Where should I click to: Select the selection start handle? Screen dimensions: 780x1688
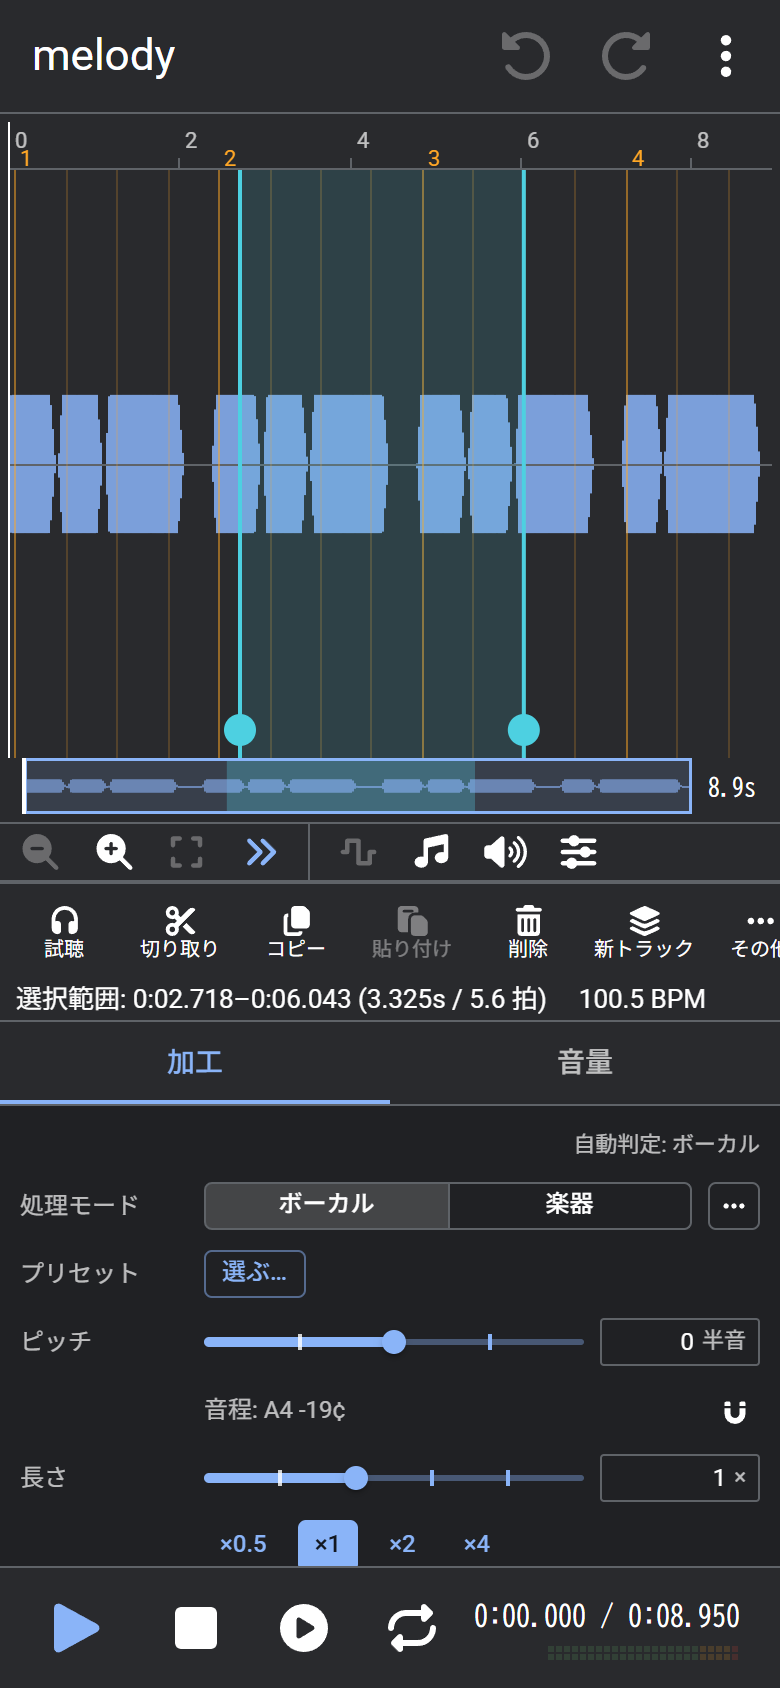pyautogui.click(x=240, y=730)
